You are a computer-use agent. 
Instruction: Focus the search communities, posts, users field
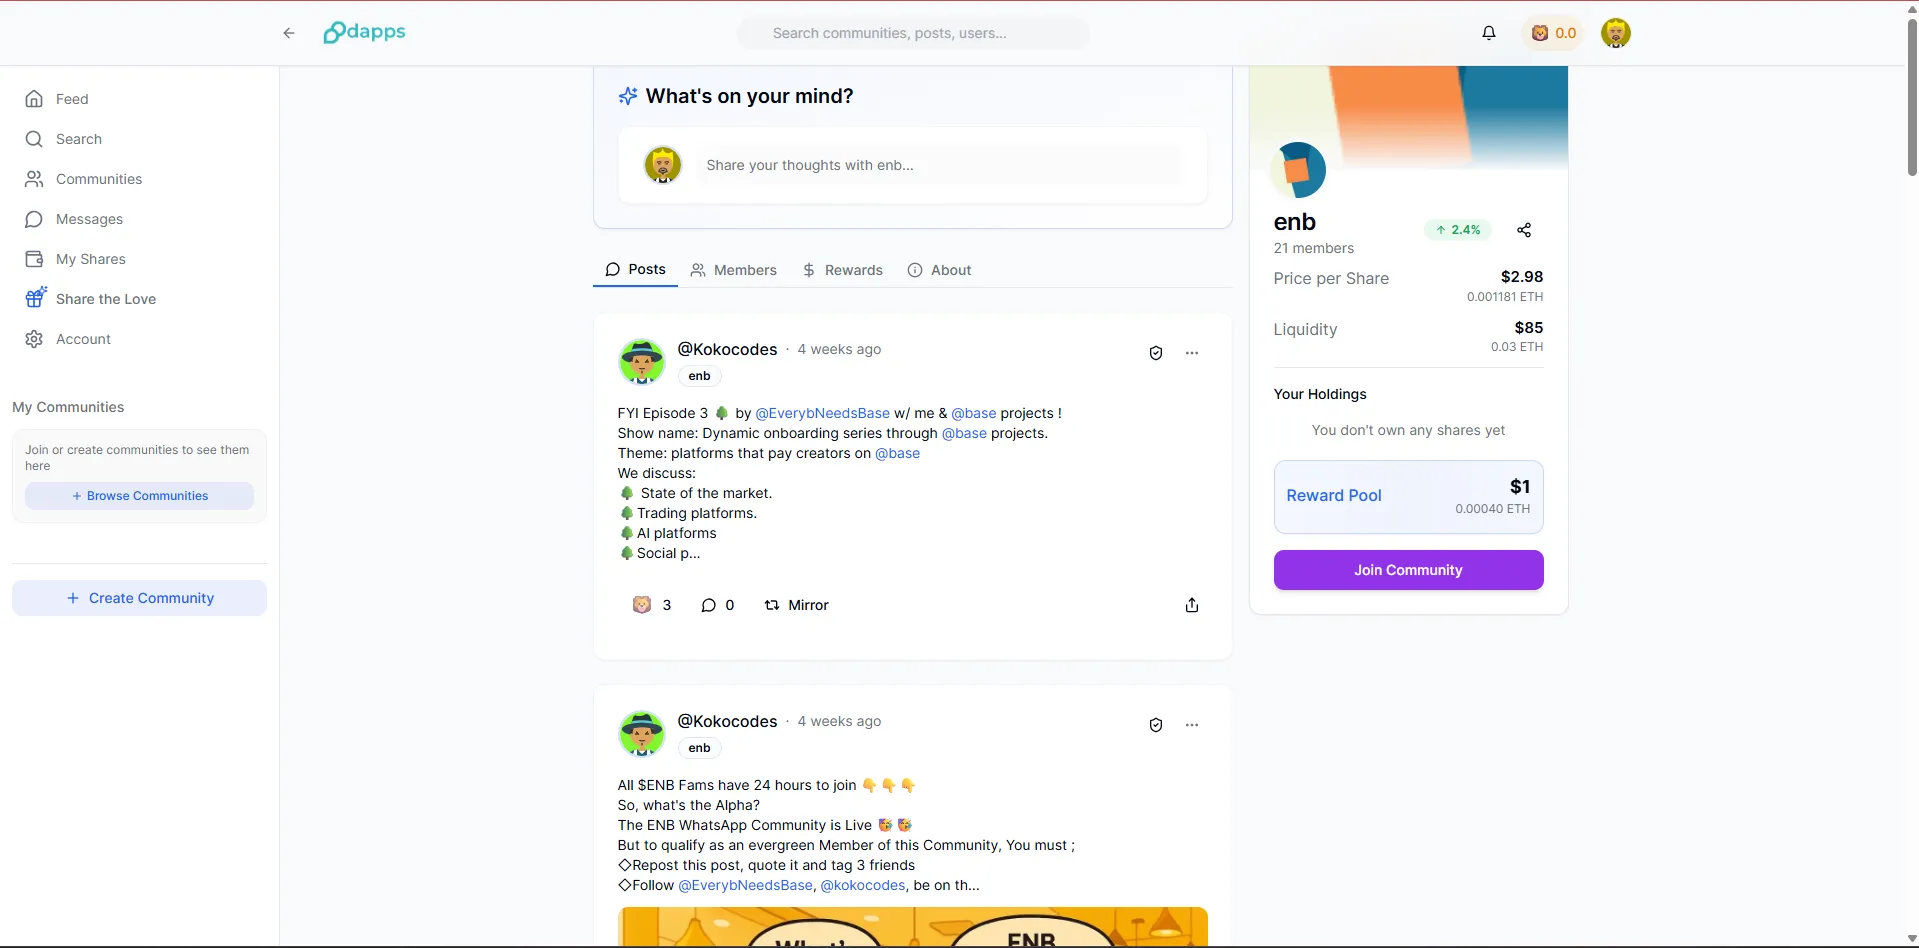[x=913, y=33]
